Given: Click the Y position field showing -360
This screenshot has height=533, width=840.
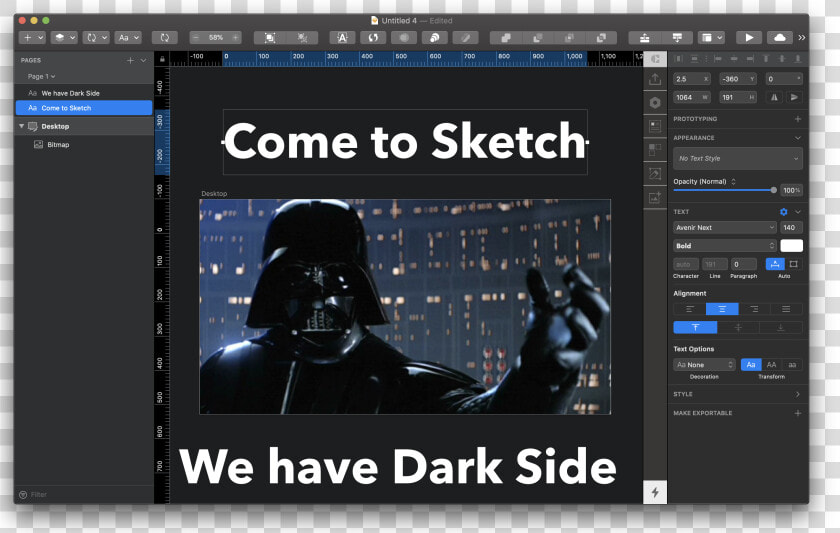Looking at the screenshot, I should tap(737, 79).
